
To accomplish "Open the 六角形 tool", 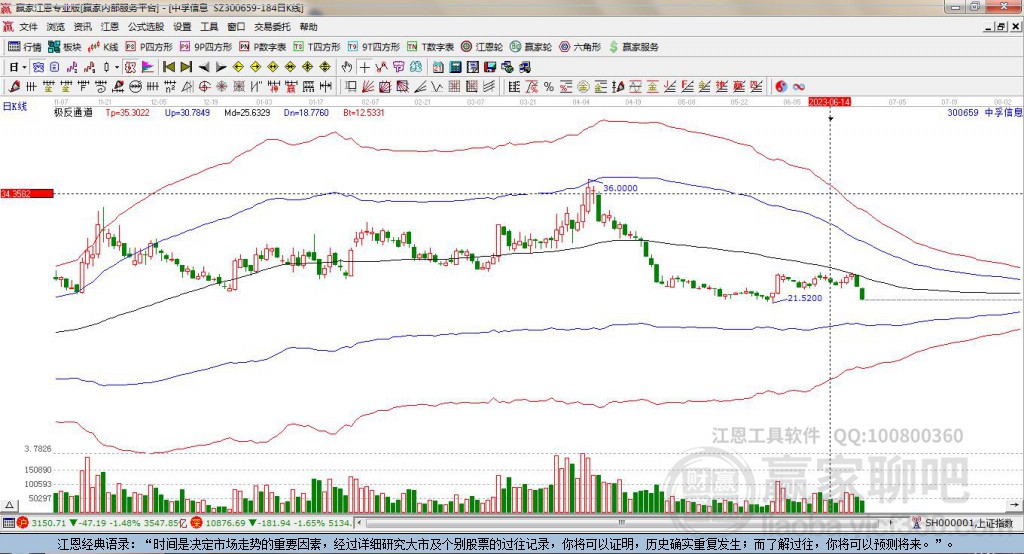I will (x=580, y=47).
